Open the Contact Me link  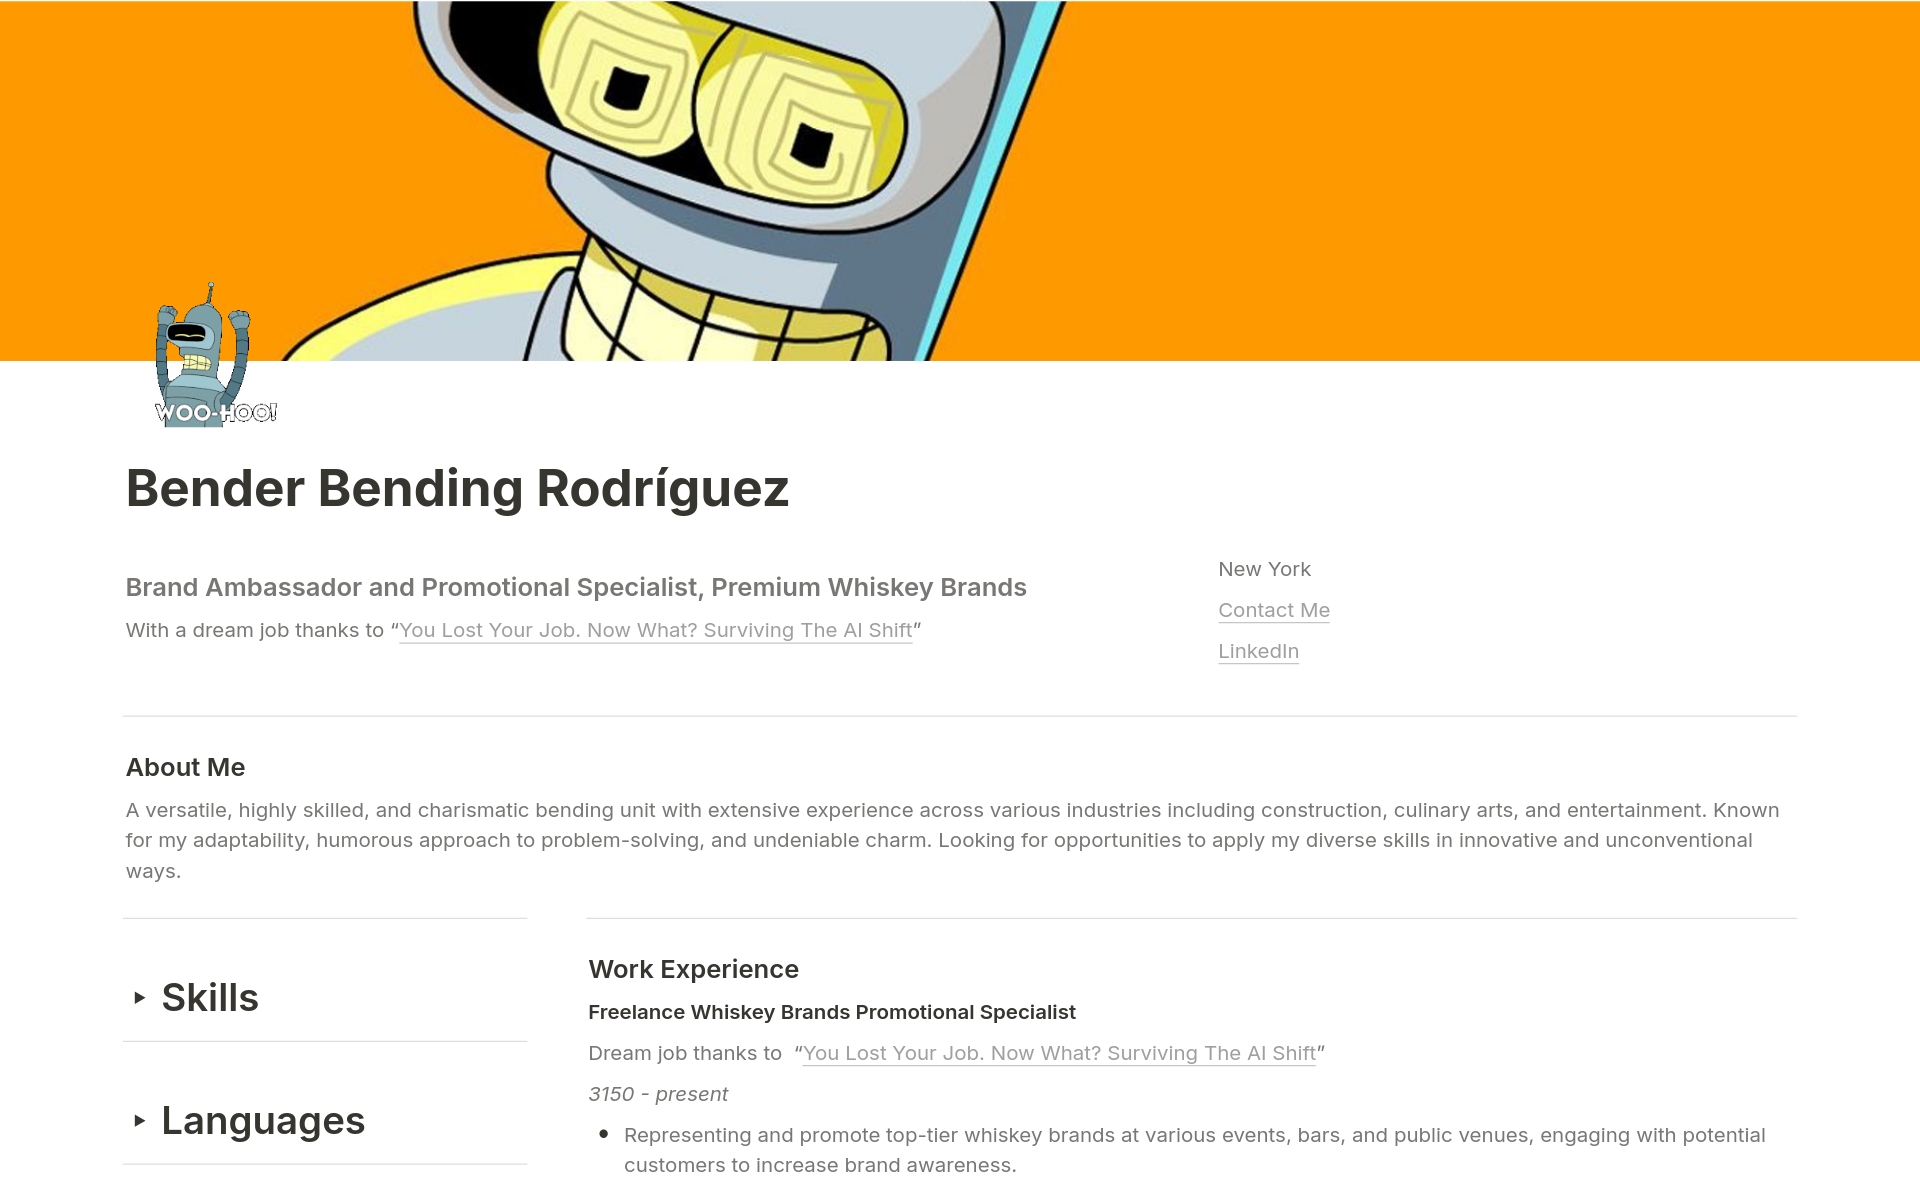(x=1273, y=610)
